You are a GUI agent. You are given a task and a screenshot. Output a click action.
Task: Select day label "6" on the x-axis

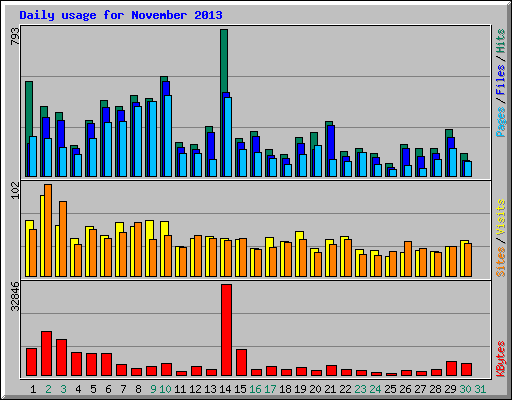[x=108, y=389]
